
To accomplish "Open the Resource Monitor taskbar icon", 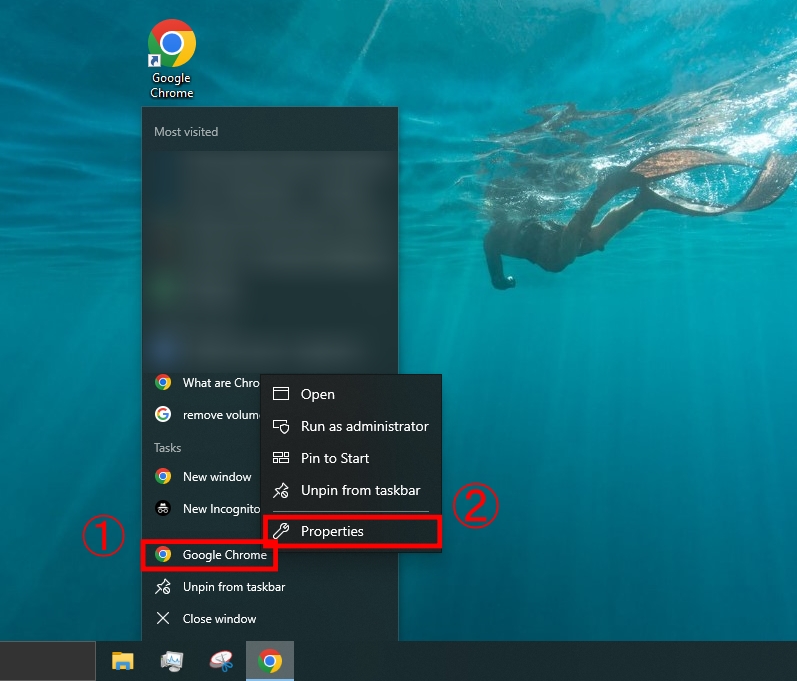I will point(172,661).
